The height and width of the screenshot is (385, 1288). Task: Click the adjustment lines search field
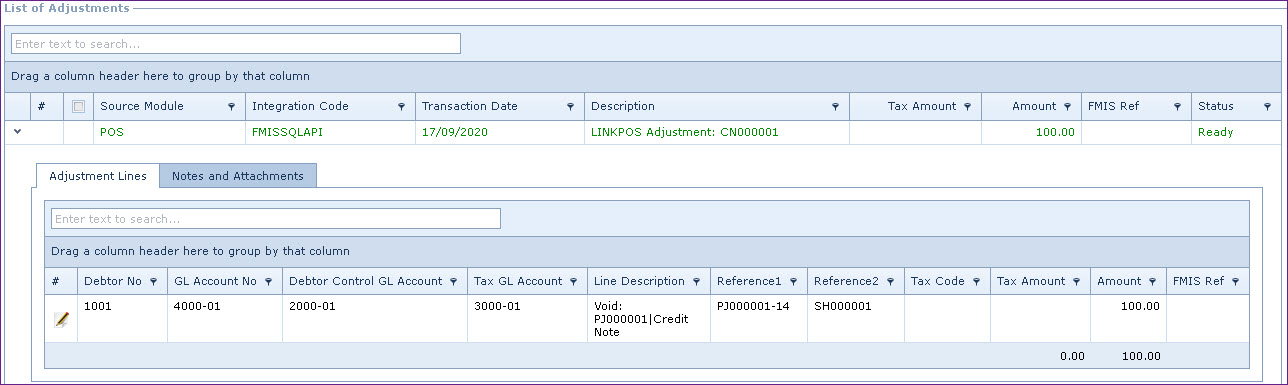(x=276, y=219)
